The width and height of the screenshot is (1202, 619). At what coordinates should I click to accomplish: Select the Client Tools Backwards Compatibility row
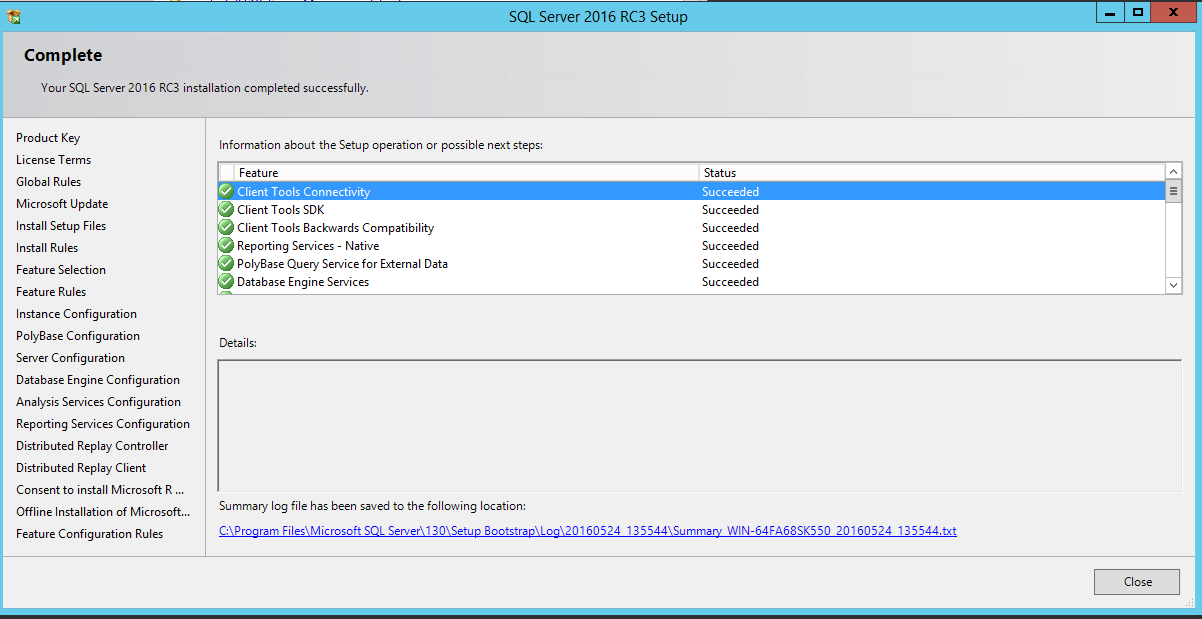coord(691,228)
